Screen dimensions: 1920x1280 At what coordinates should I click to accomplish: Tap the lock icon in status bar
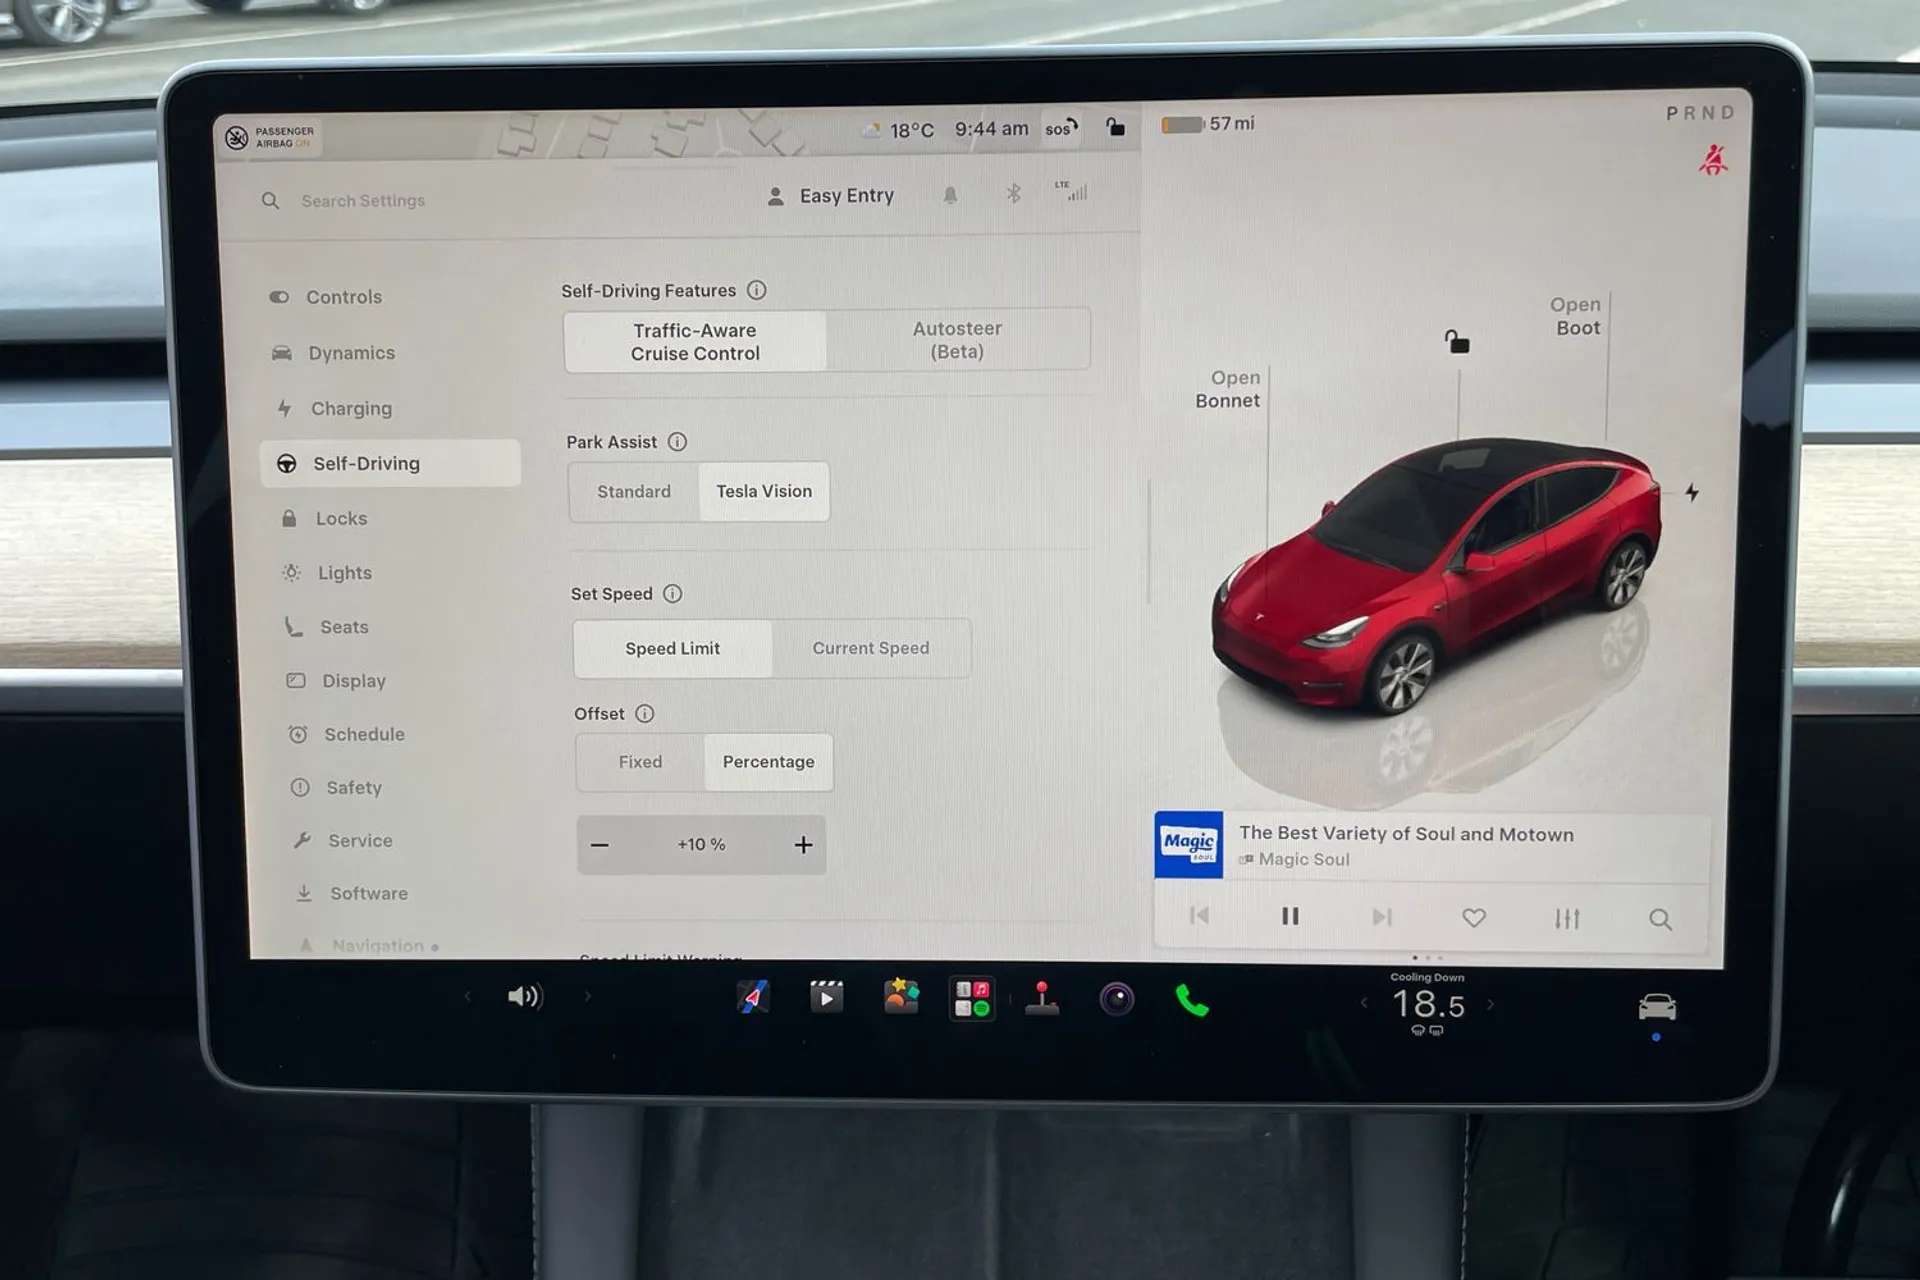pyautogui.click(x=1115, y=126)
